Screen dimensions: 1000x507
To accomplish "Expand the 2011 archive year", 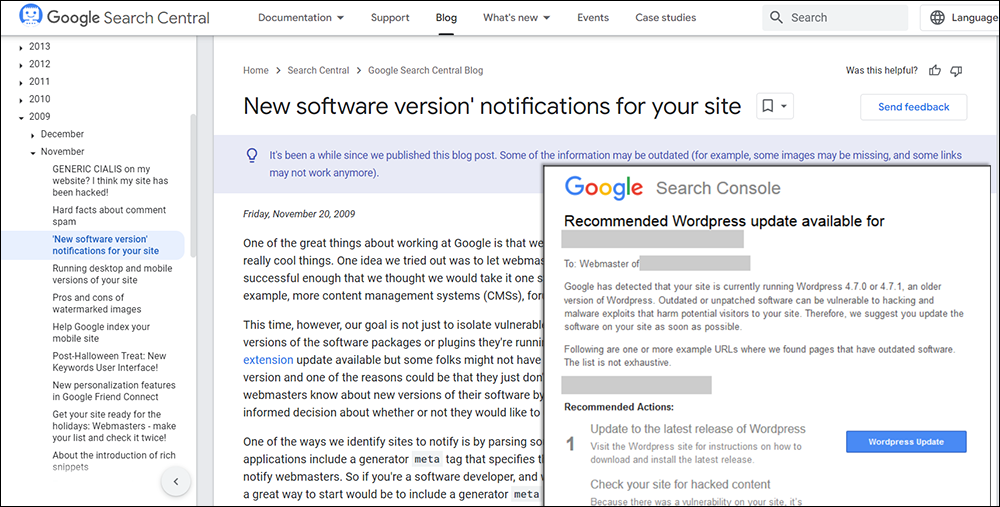I will 21,82.
